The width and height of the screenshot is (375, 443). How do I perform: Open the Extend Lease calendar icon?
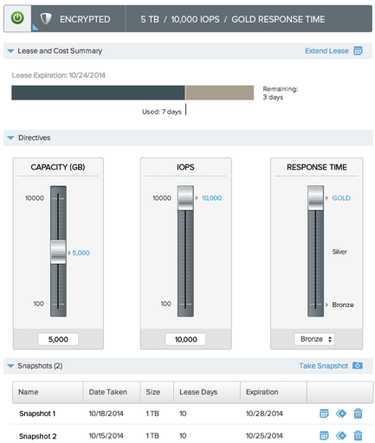pos(358,51)
